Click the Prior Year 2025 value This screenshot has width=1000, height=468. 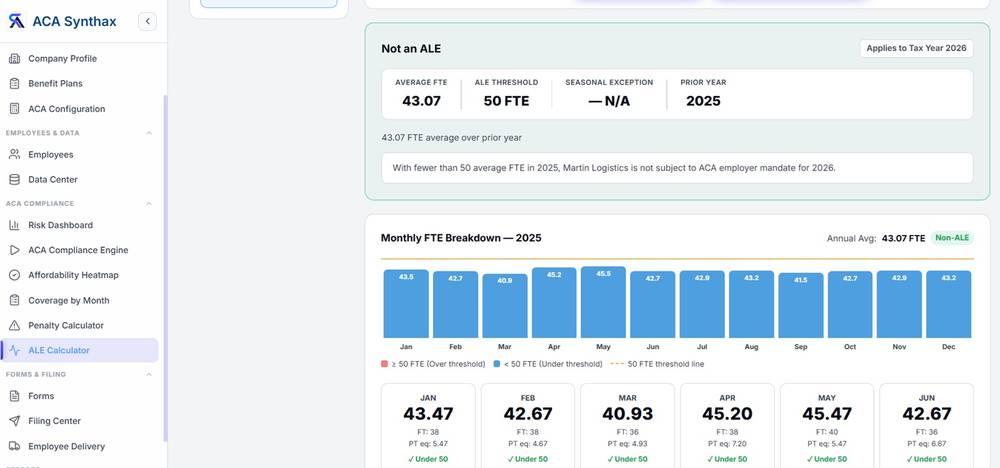click(703, 101)
